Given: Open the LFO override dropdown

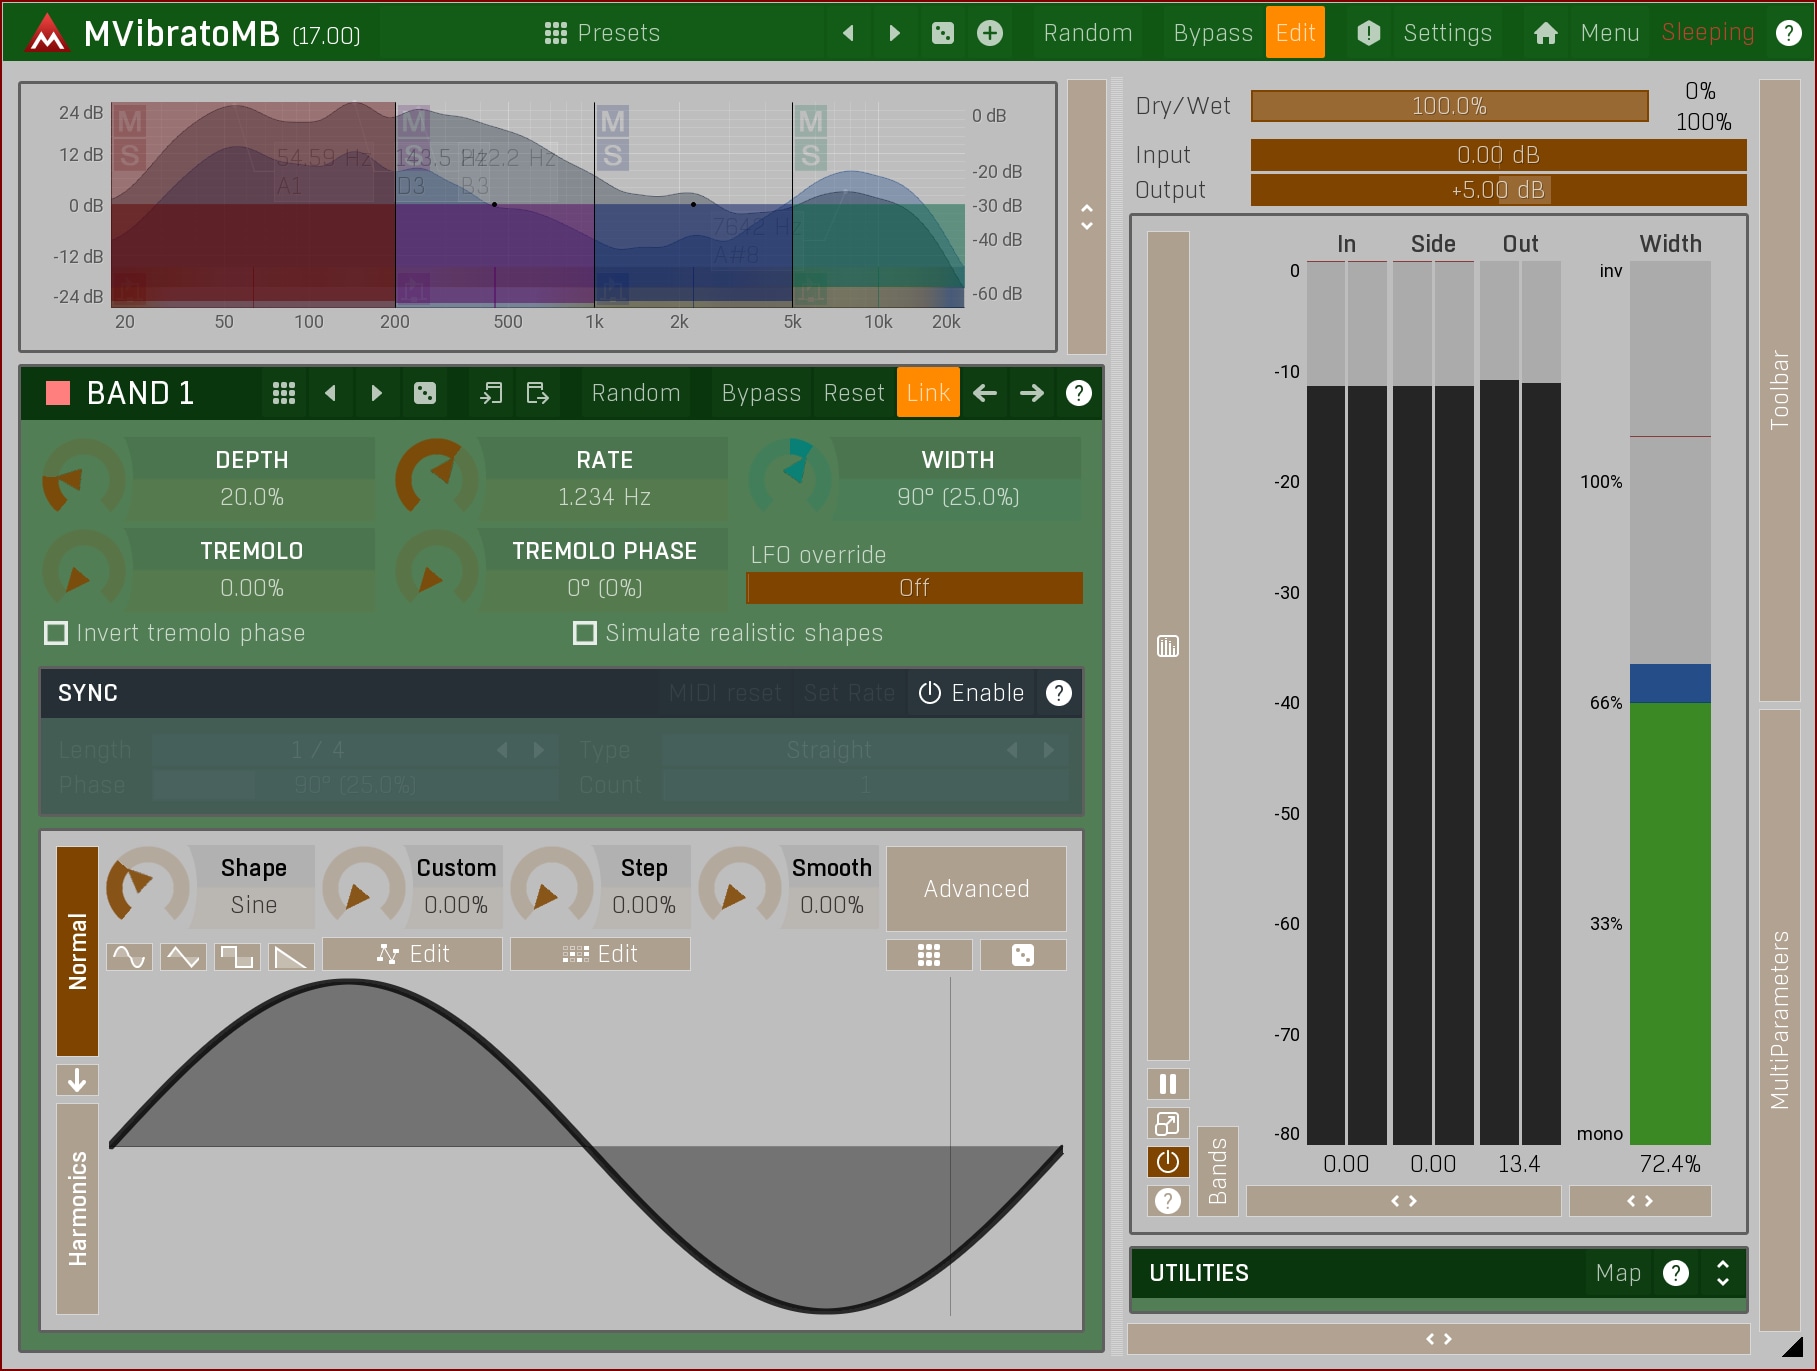Looking at the screenshot, I should click(914, 588).
